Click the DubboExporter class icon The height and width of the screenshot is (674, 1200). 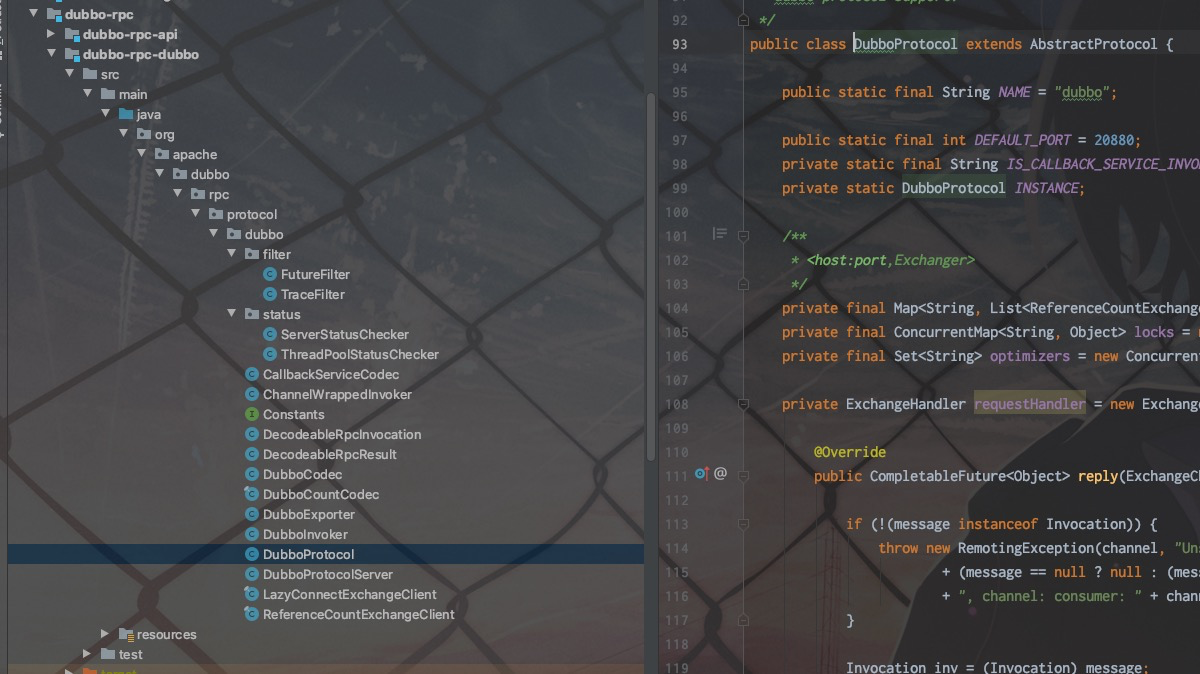252,514
